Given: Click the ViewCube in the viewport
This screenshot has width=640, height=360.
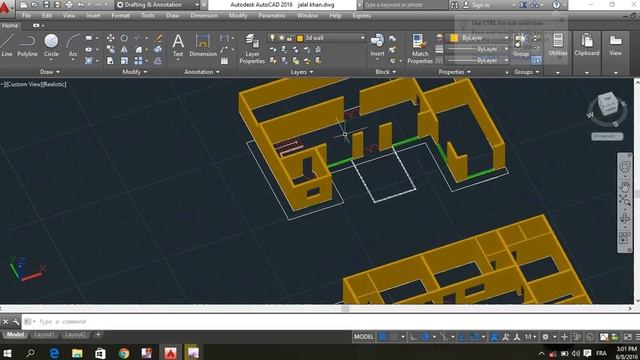Looking at the screenshot, I should click(x=608, y=103).
